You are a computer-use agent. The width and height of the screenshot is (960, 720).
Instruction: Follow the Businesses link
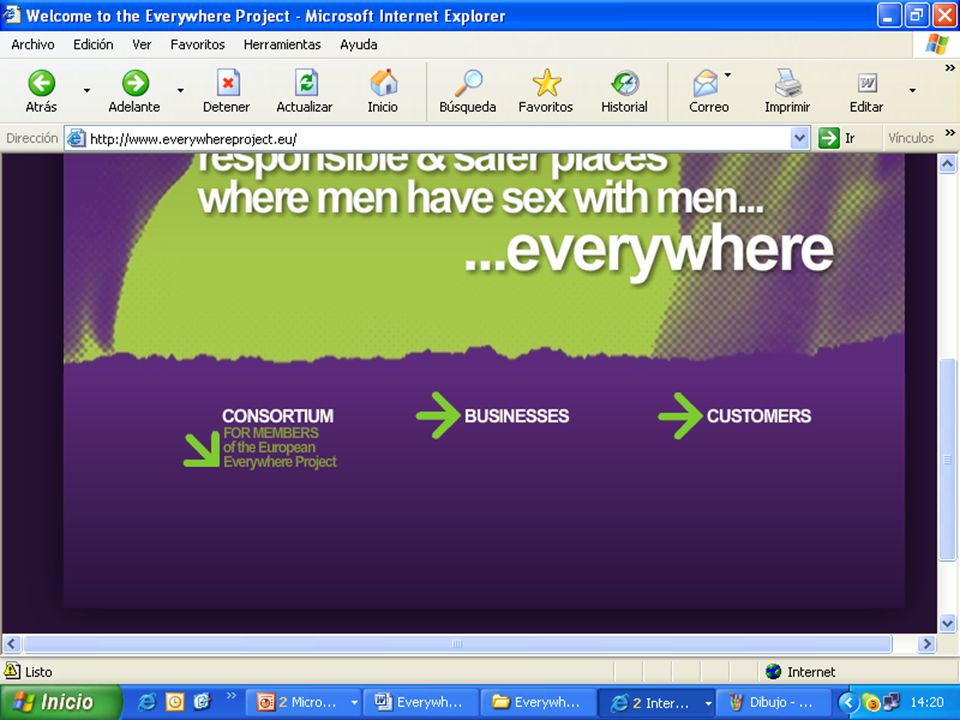point(517,416)
